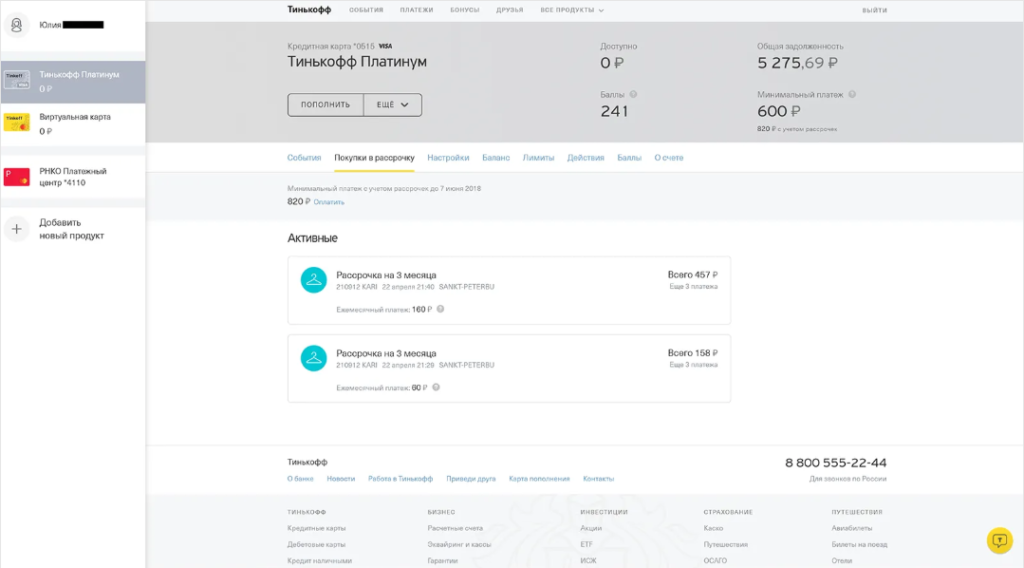Click the red RNKO payment center icon
The width and height of the screenshot is (1024, 568).
[x=17, y=177]
